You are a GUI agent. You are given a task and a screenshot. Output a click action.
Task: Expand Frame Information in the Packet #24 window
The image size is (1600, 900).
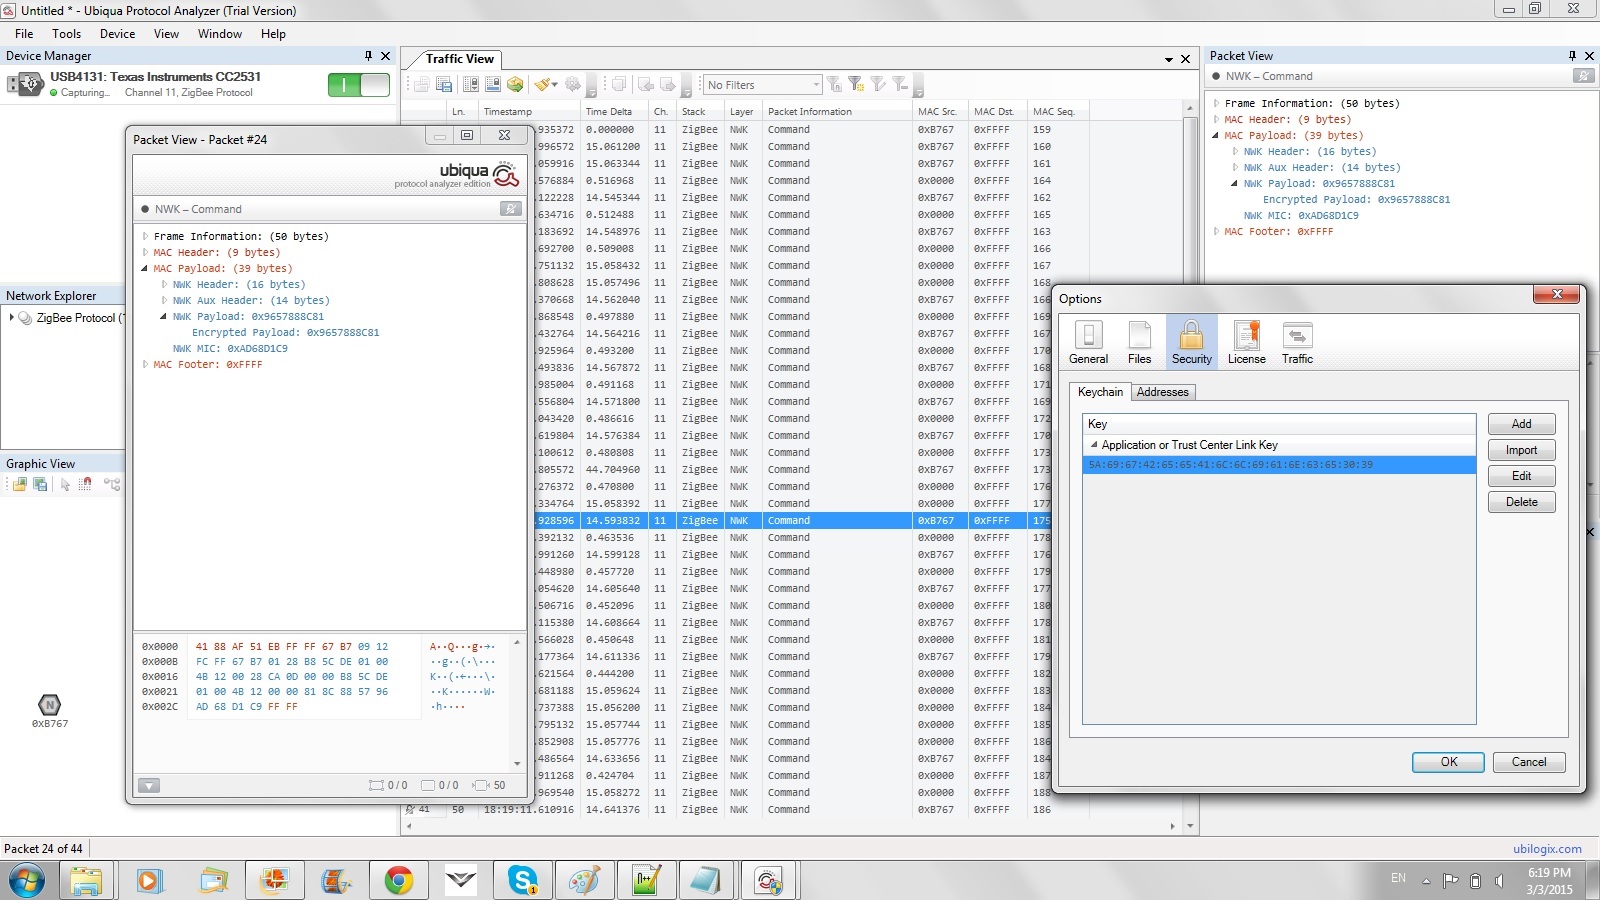[x=145, y=237]
